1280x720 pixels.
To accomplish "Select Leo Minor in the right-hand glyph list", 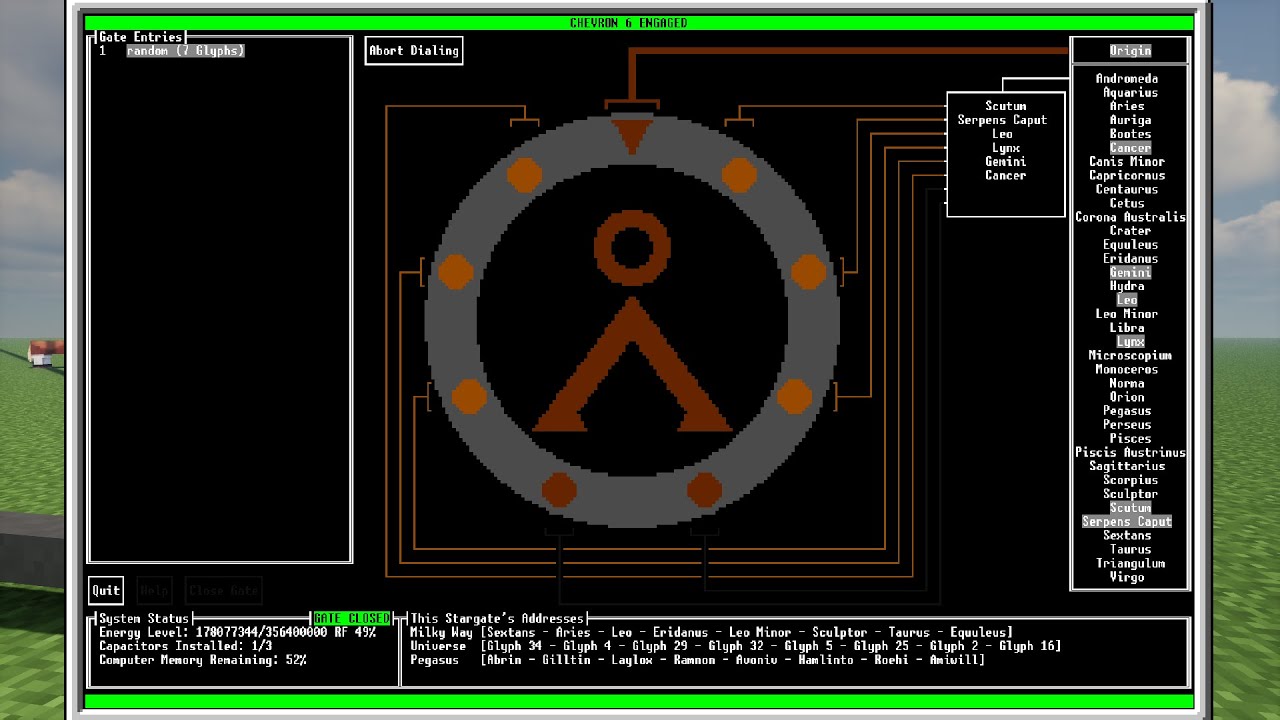I will [1127, 314].
